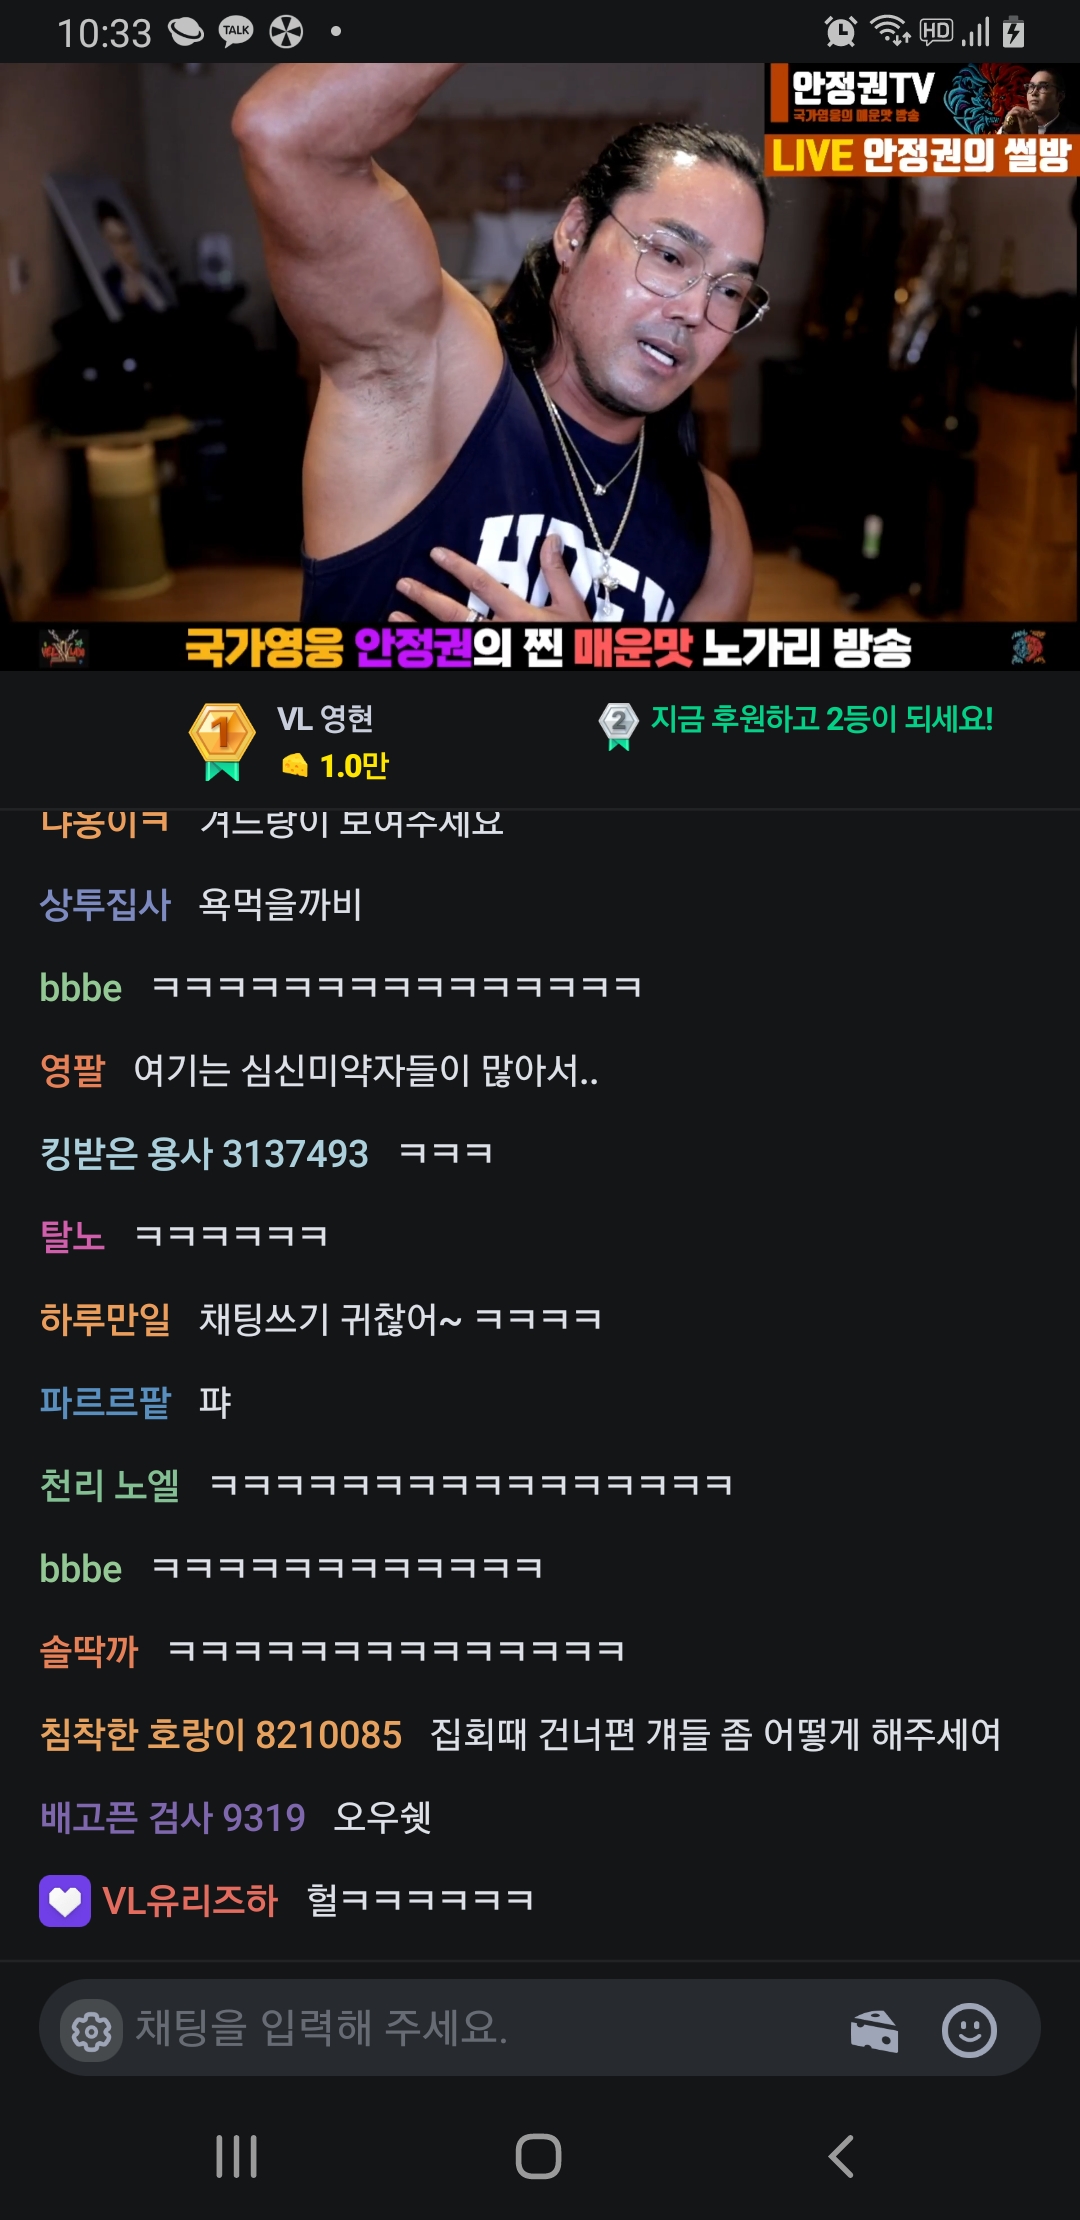The image size is (1080, 2220).
Task: Tap the live video player
Action: click(540, 367)
